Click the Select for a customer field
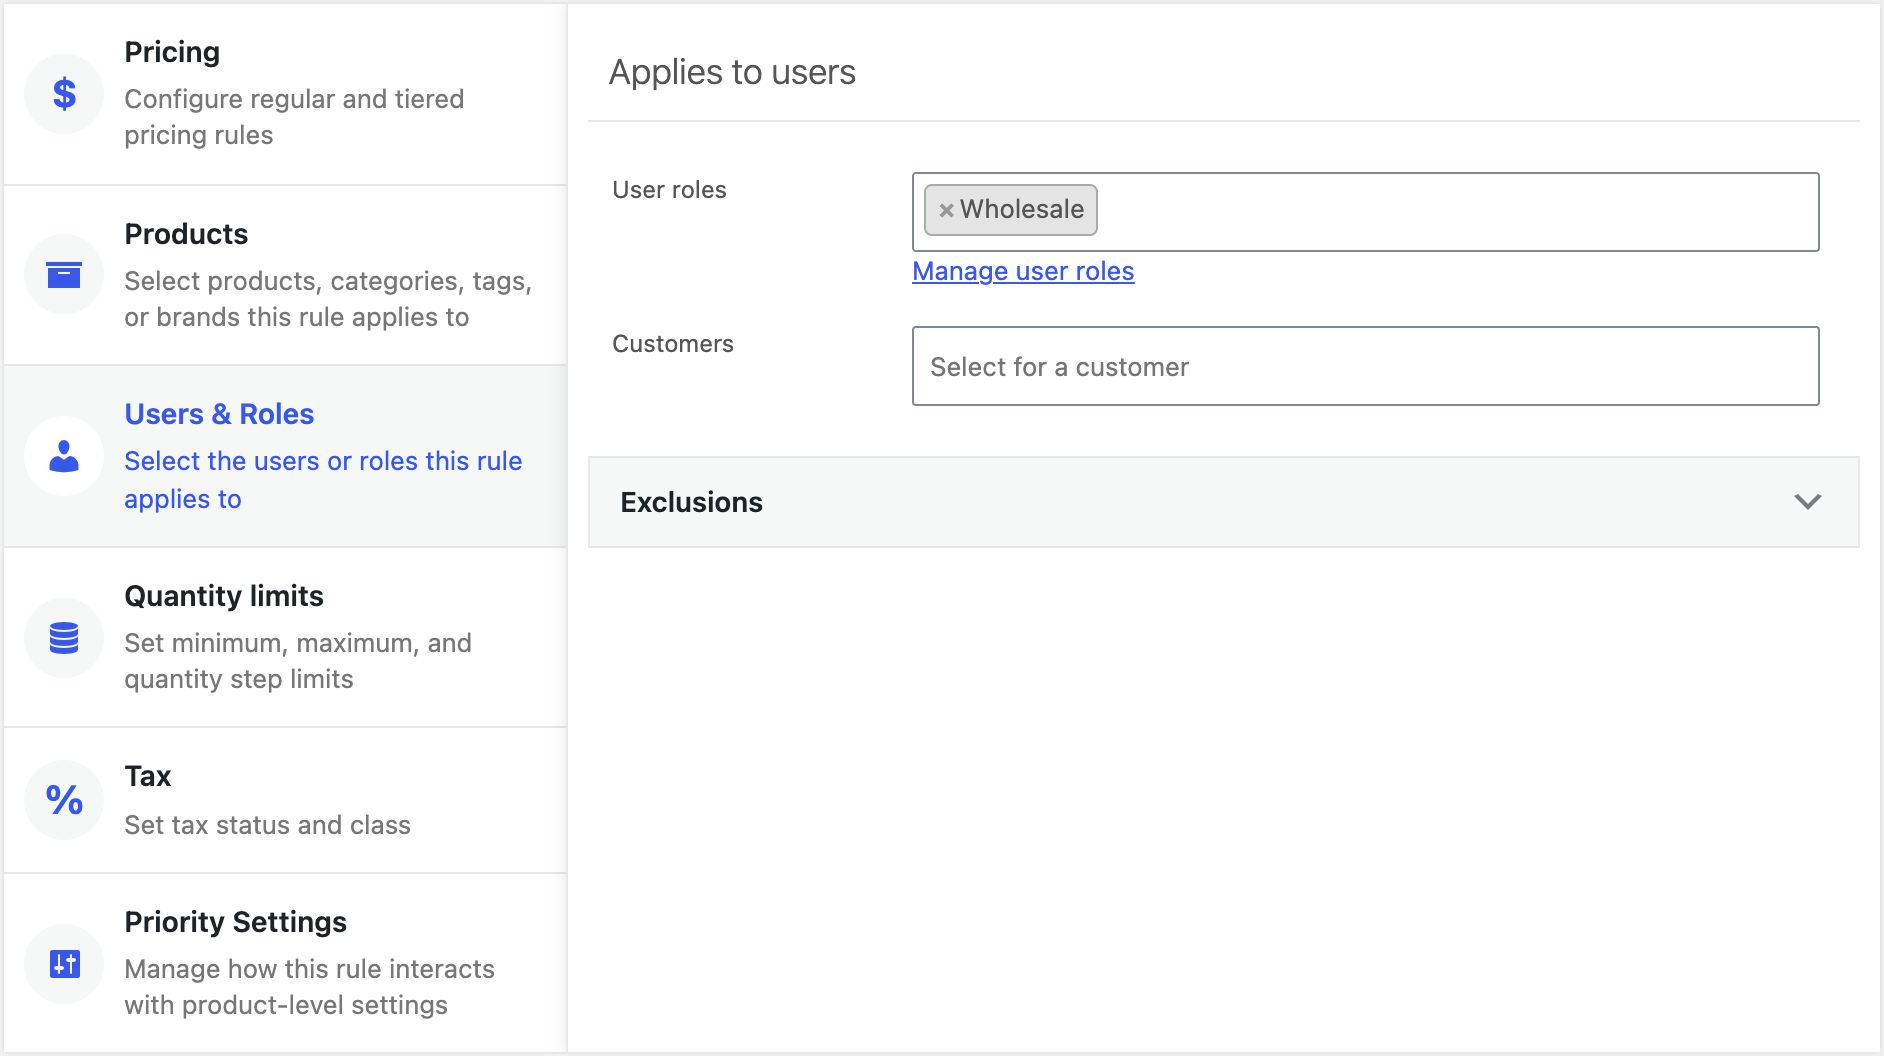This screenshot has height=1056, width=1884. pyautogui.click(x=1365, y=366)
